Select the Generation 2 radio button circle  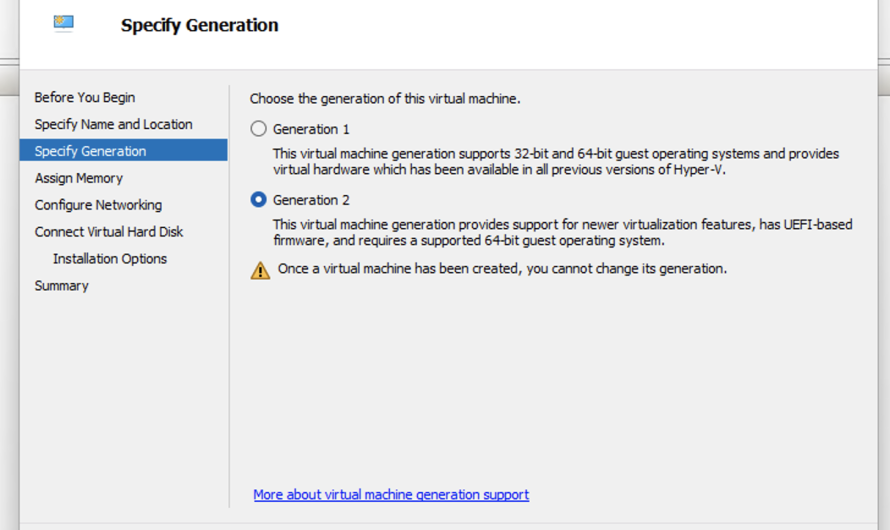tap(259, 200)
